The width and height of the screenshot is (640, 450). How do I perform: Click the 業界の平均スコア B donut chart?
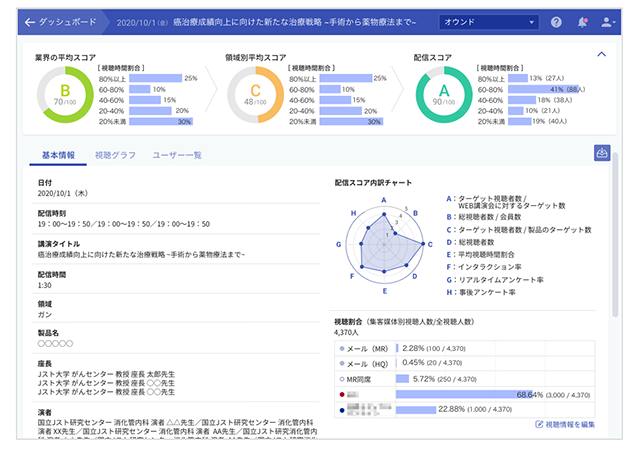65,95
